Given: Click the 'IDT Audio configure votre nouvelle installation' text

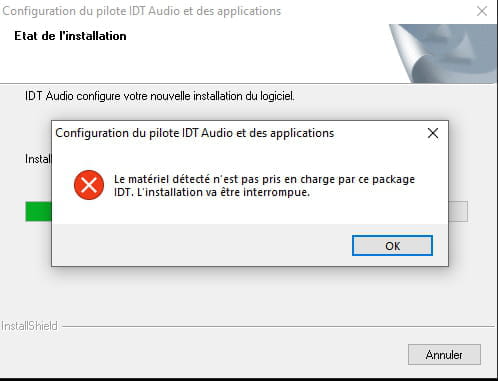Looking at the screenshot, I should [x=160, y=96].
